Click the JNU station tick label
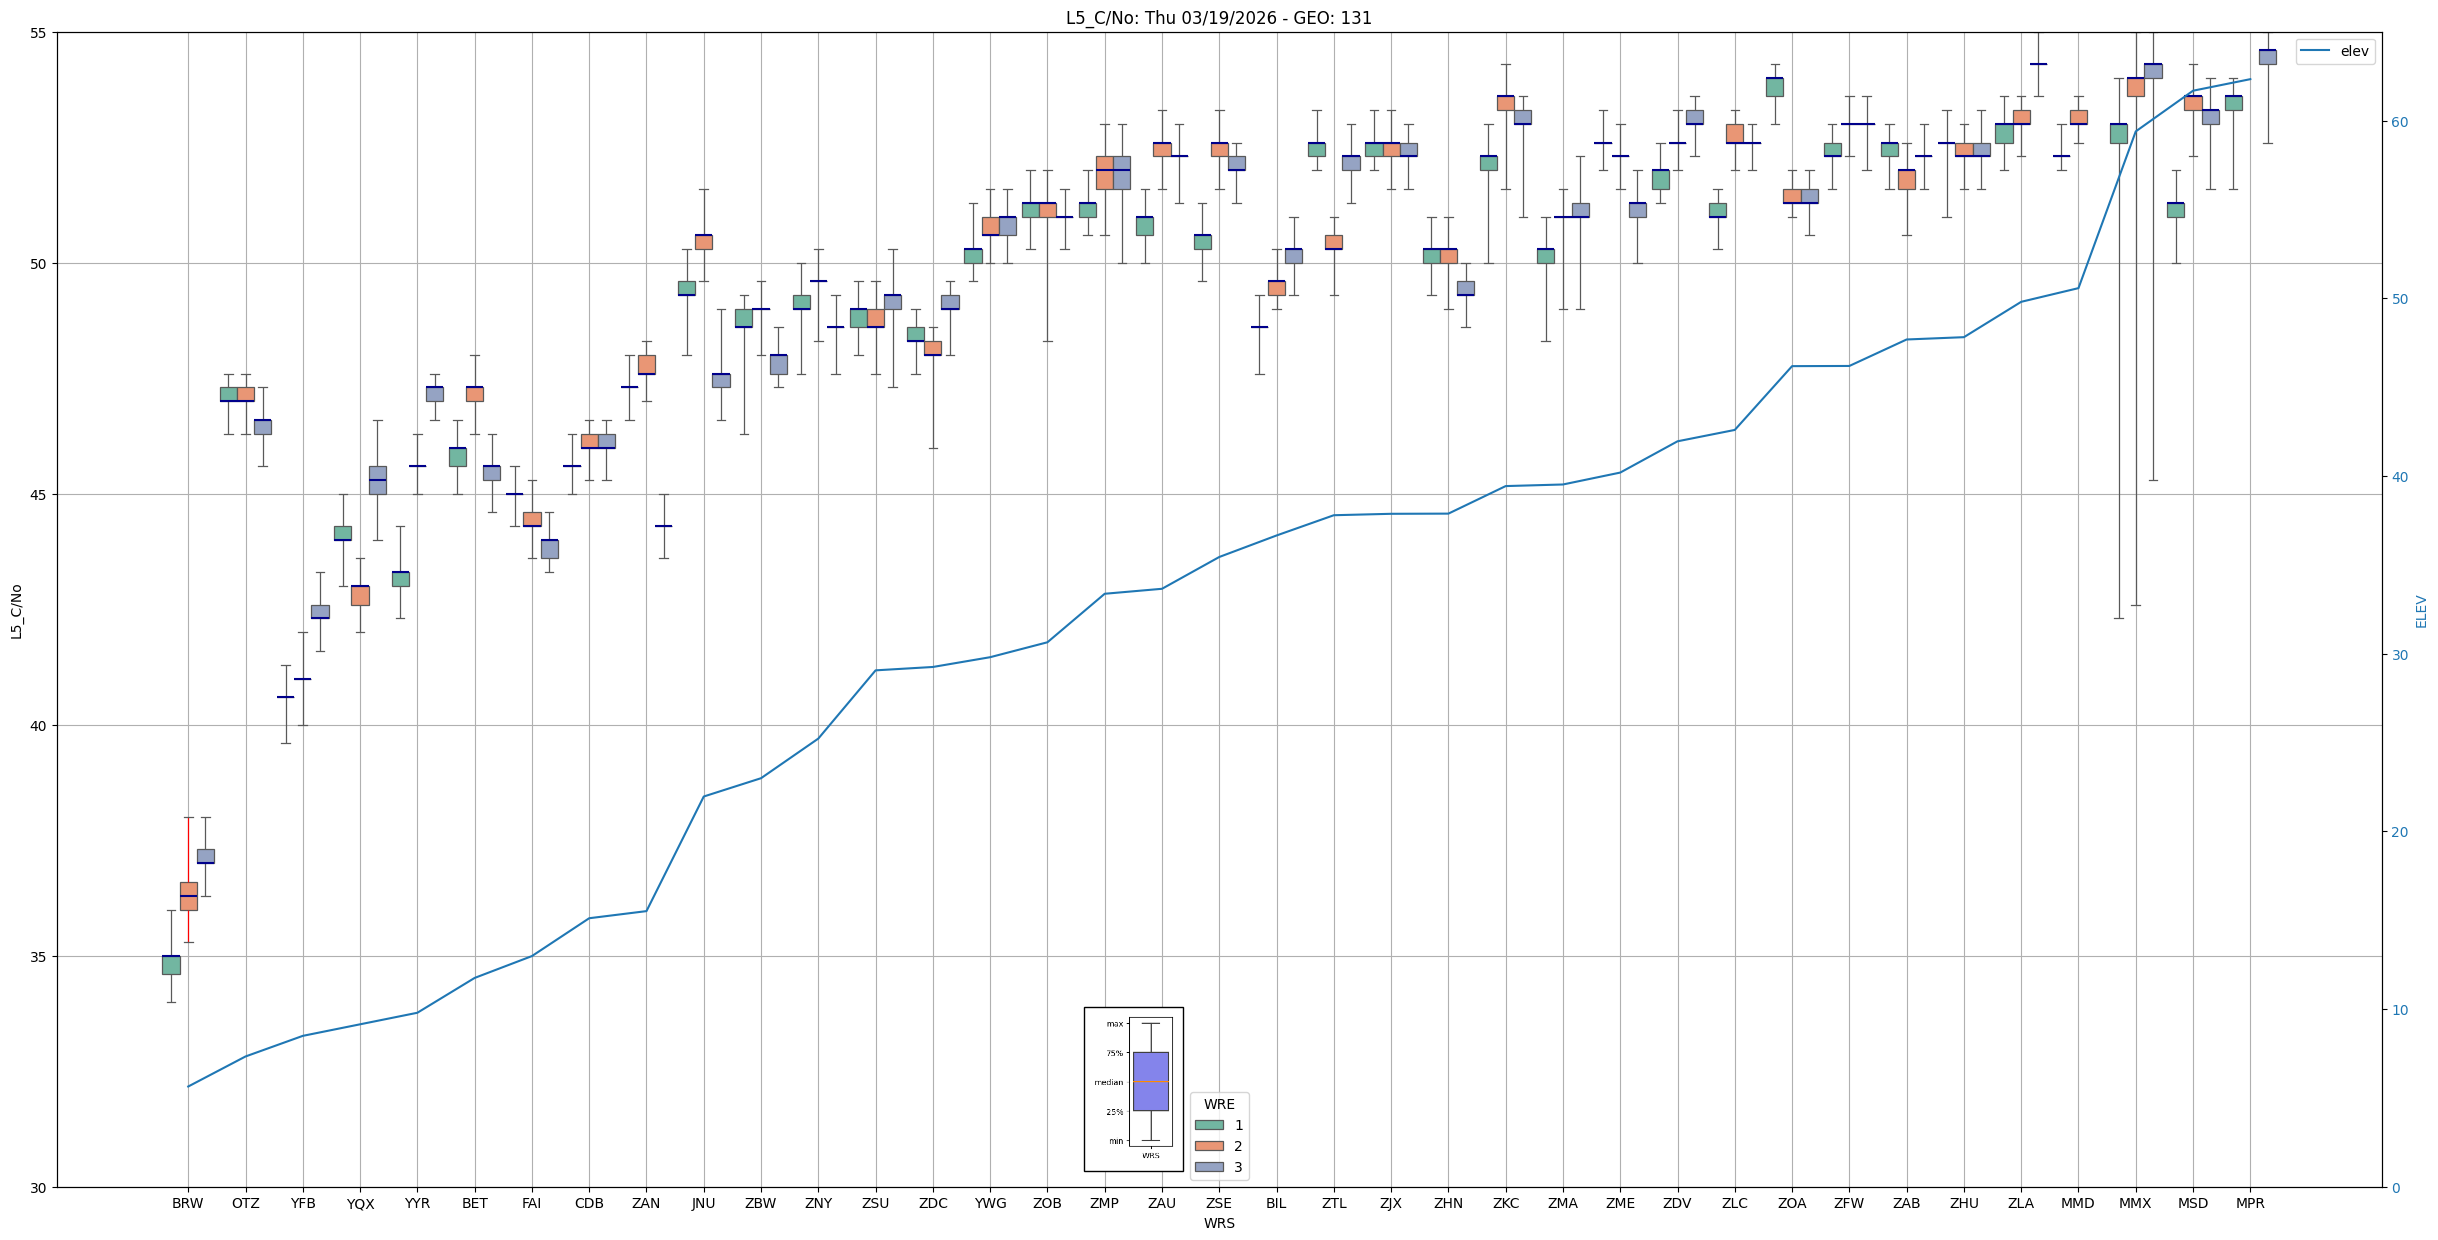Screen dimensions: 2438x1240 click(703, 1203)
